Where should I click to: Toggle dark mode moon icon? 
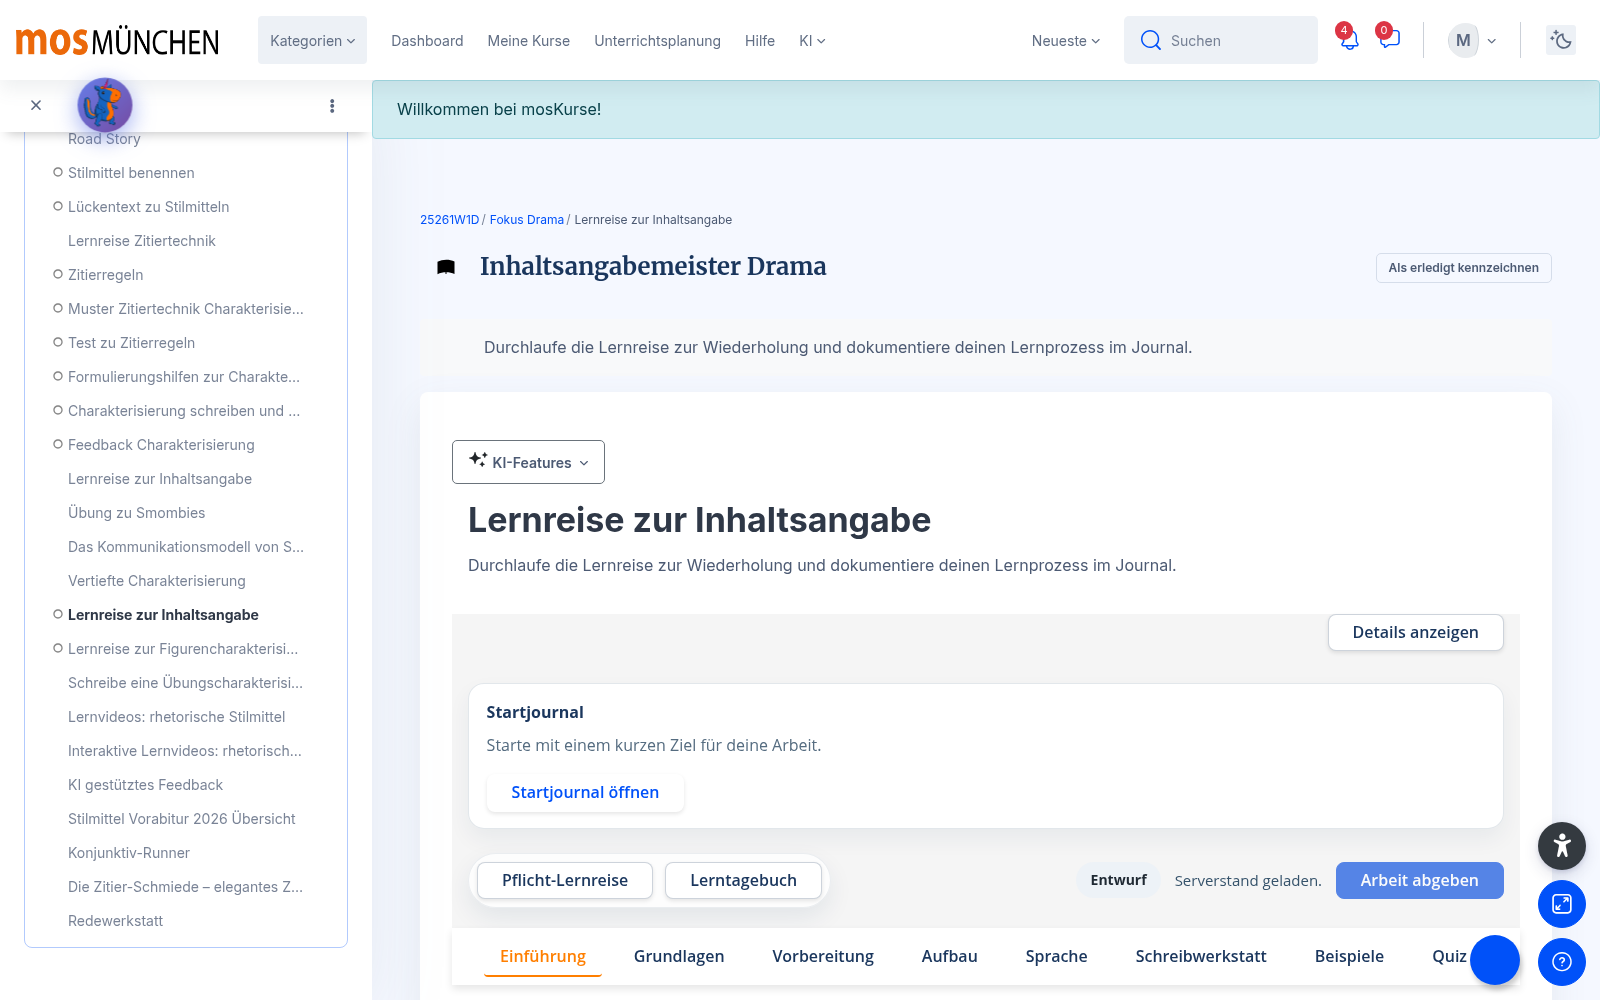point(1561,40)
